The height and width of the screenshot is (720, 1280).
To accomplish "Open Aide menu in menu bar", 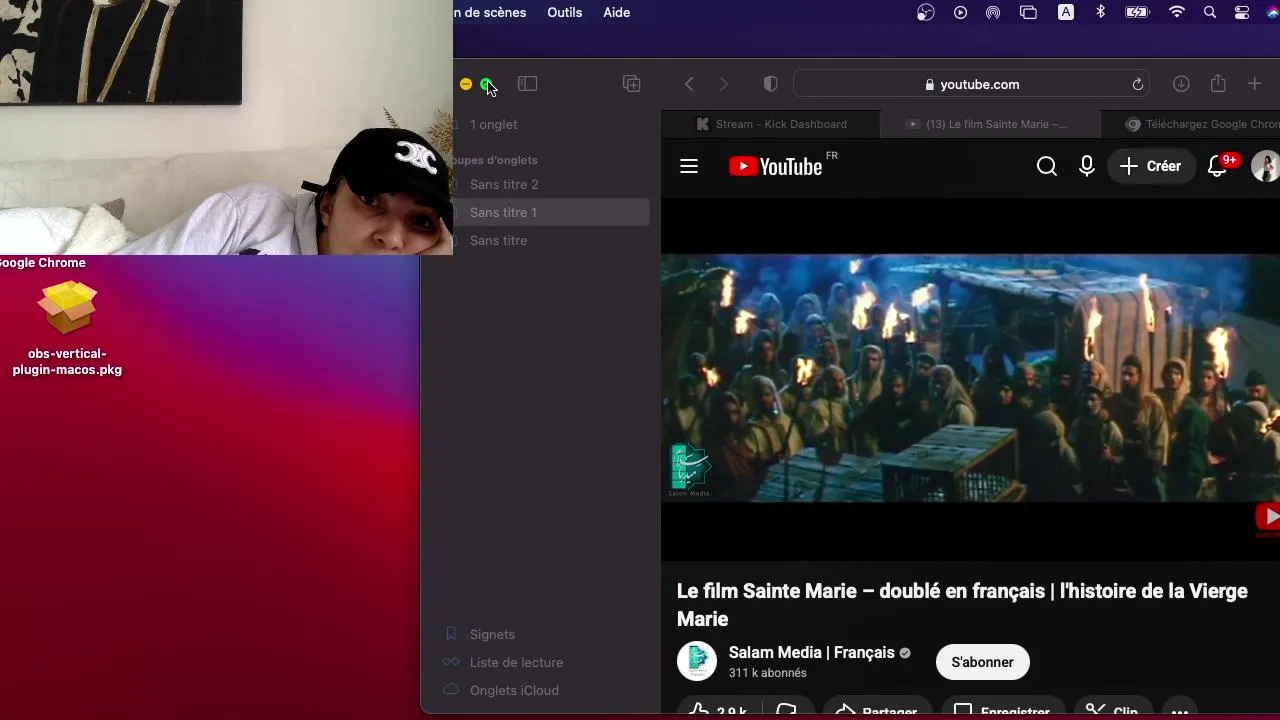I will [x=616, y=13].
